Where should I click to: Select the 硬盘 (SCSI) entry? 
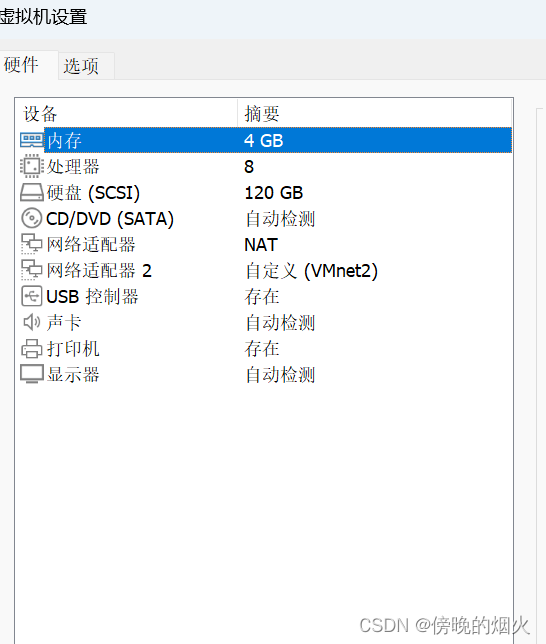pyautogui.click(x=93, y=193)
